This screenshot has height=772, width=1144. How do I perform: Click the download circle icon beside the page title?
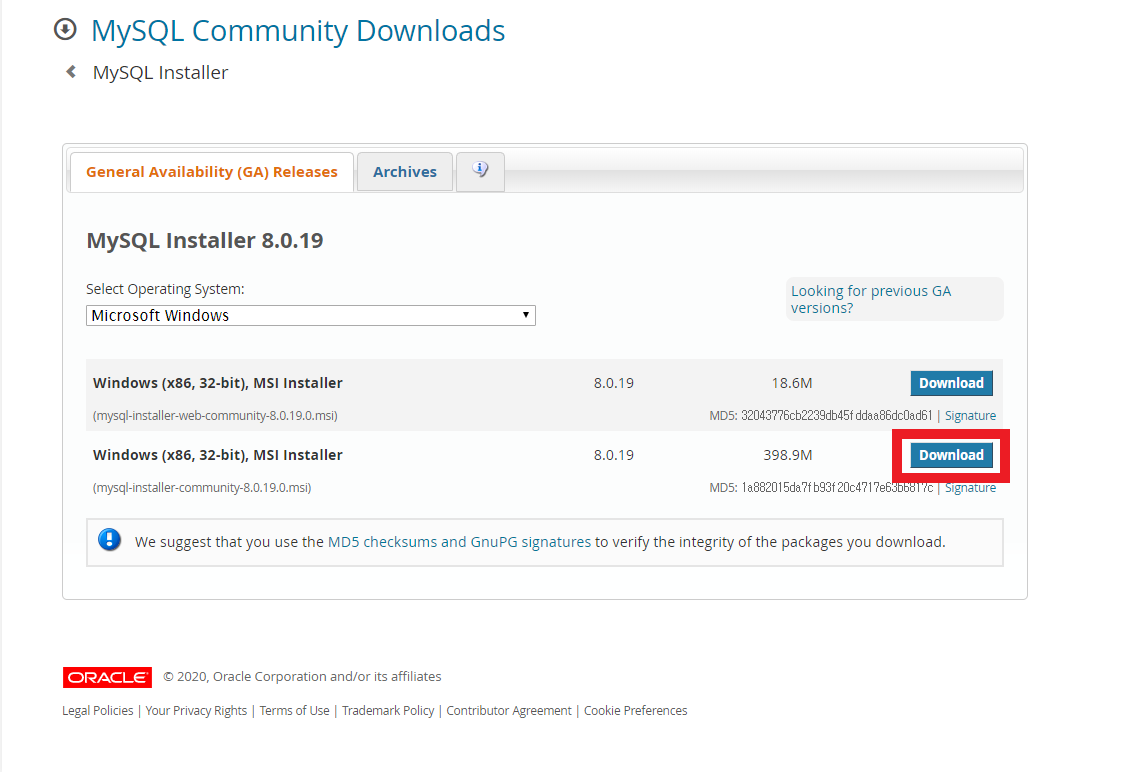click(65, 30)
